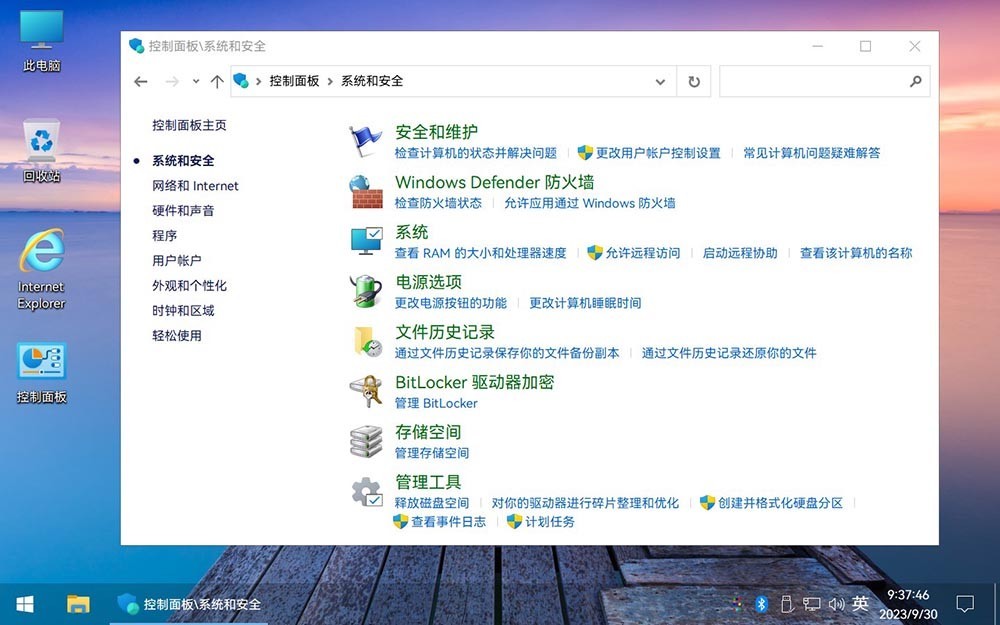1000x625 pixels.
Task: Open the volume speaker icon in tray
Action: point(837,604)
